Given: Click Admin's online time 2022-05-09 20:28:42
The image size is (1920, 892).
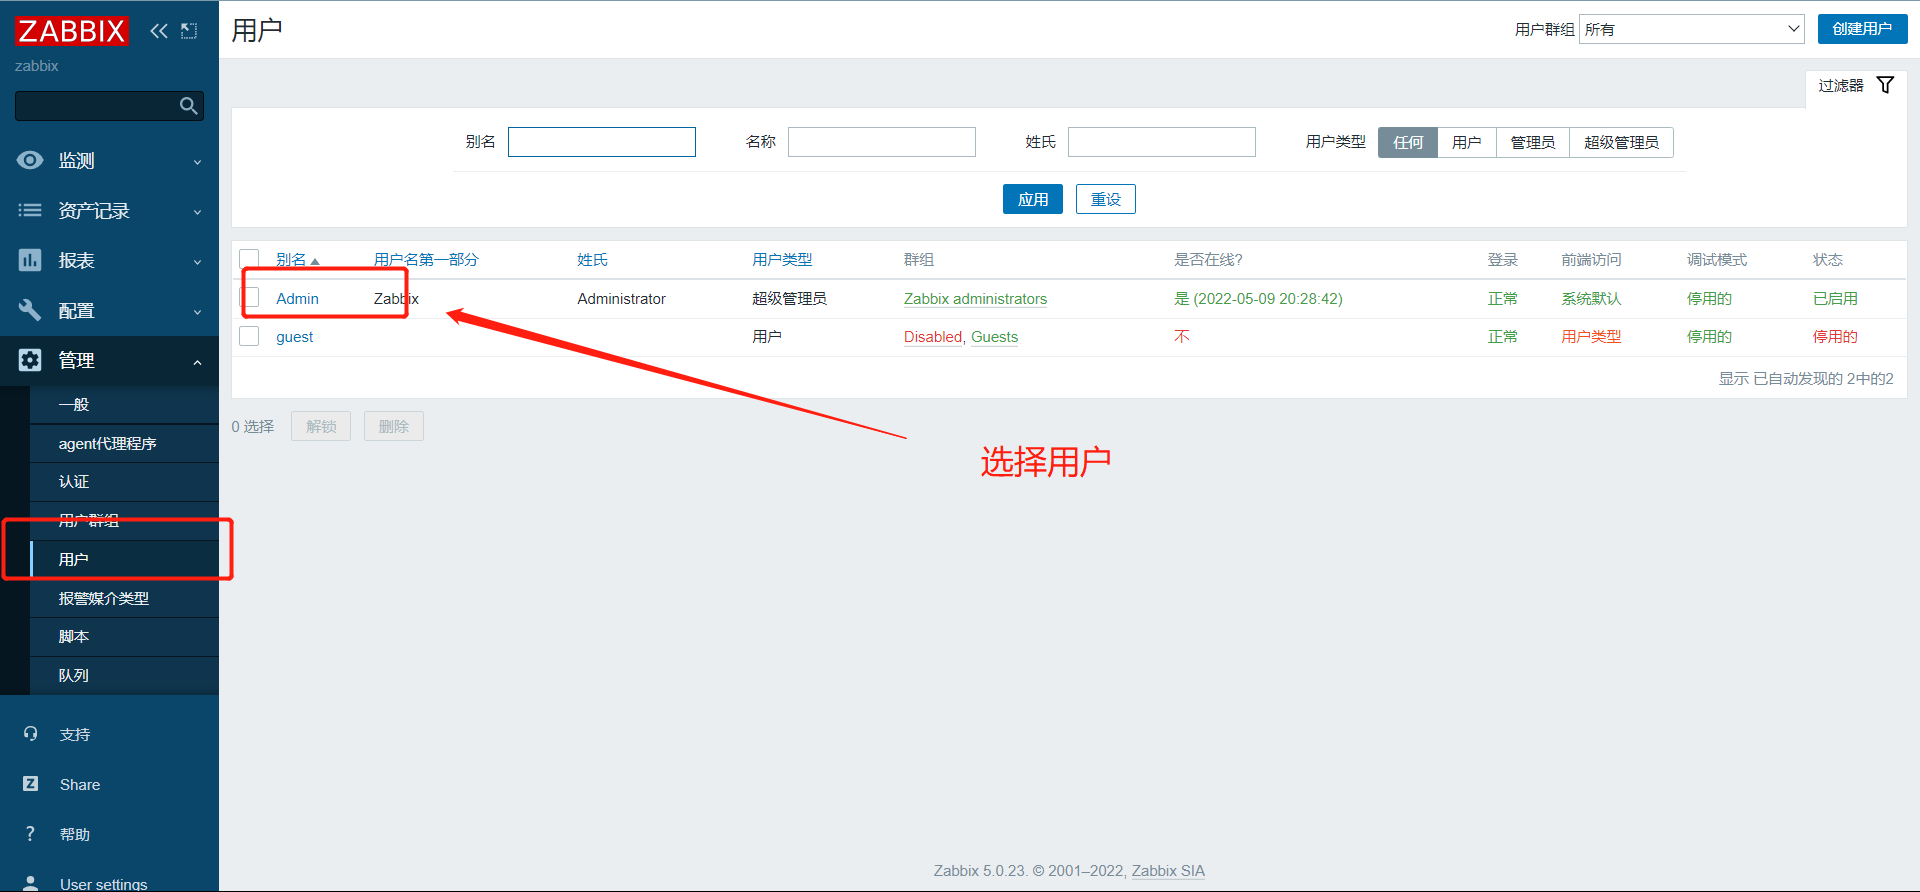Looking at the screenshot, I should pos(1268,298).
